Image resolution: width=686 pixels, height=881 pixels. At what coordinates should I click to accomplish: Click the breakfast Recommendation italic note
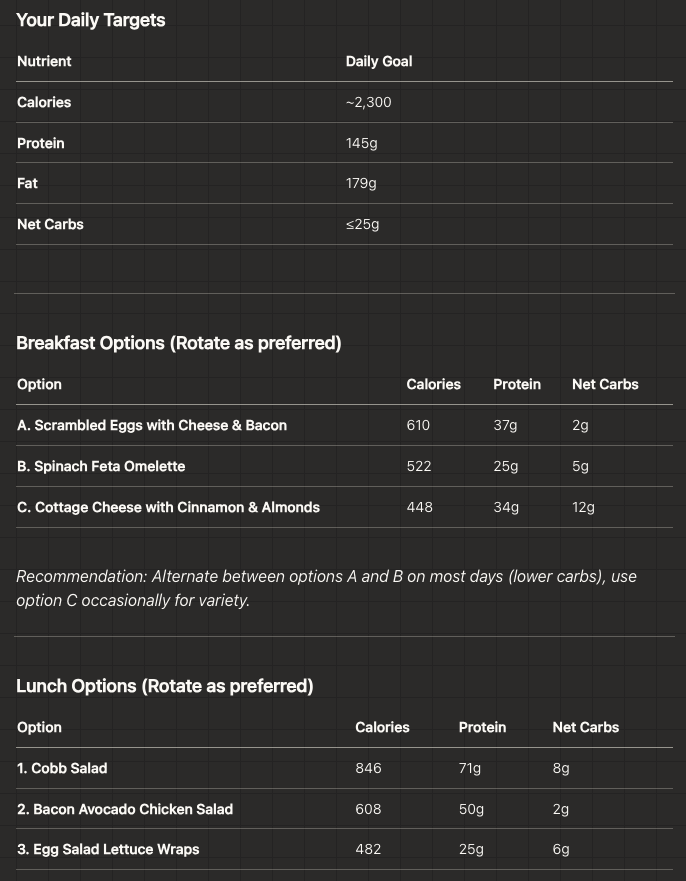[x=326, y=588]
